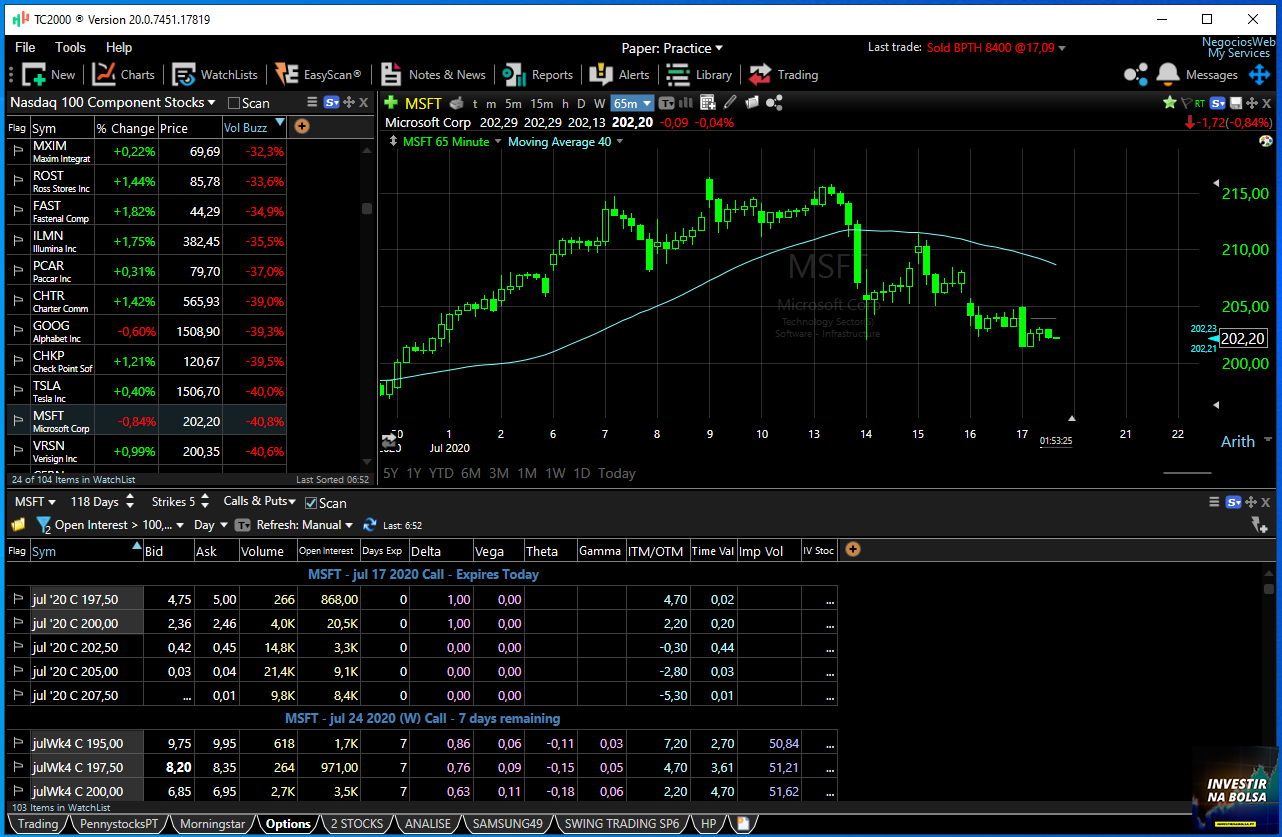Open the Tools menu
The image size is (1282, 837).
click(x=70, y=47)
